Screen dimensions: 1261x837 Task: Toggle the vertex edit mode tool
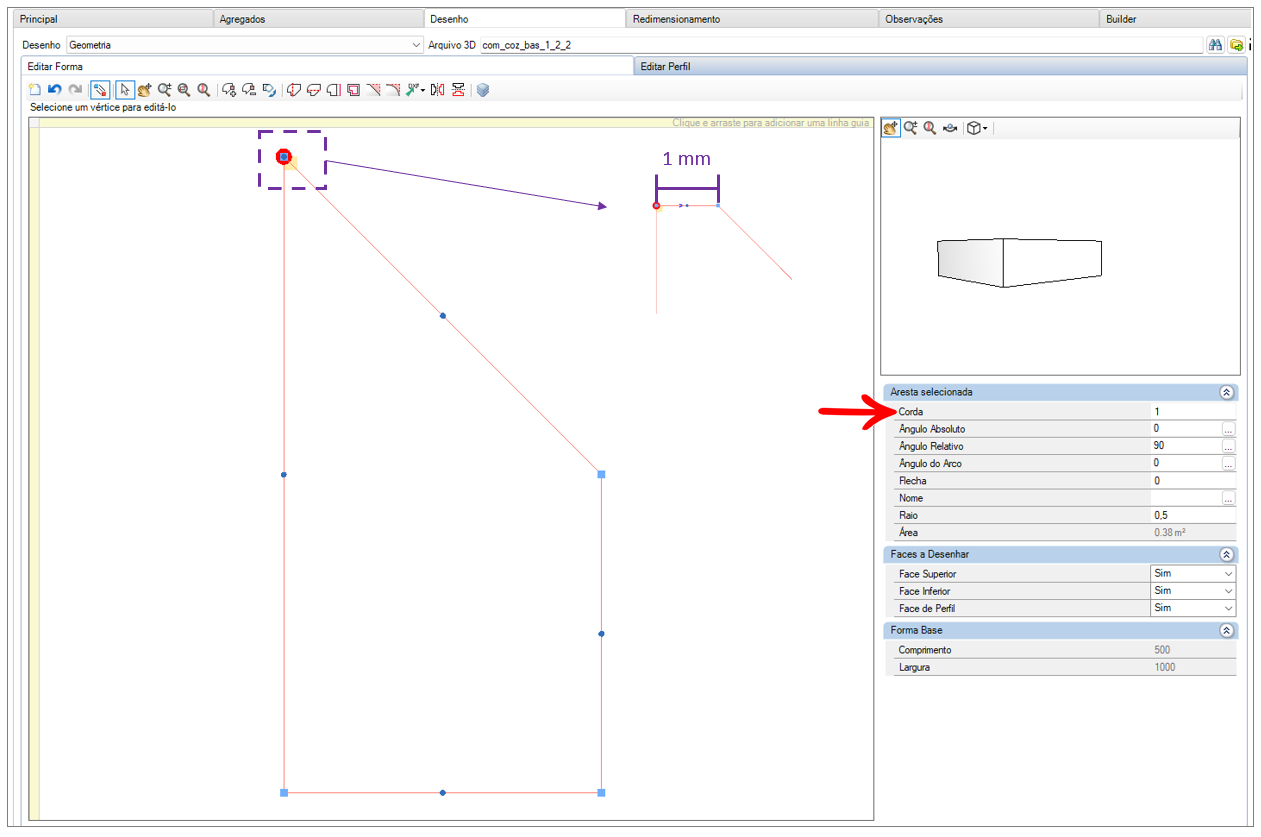(x=100, y=90)
